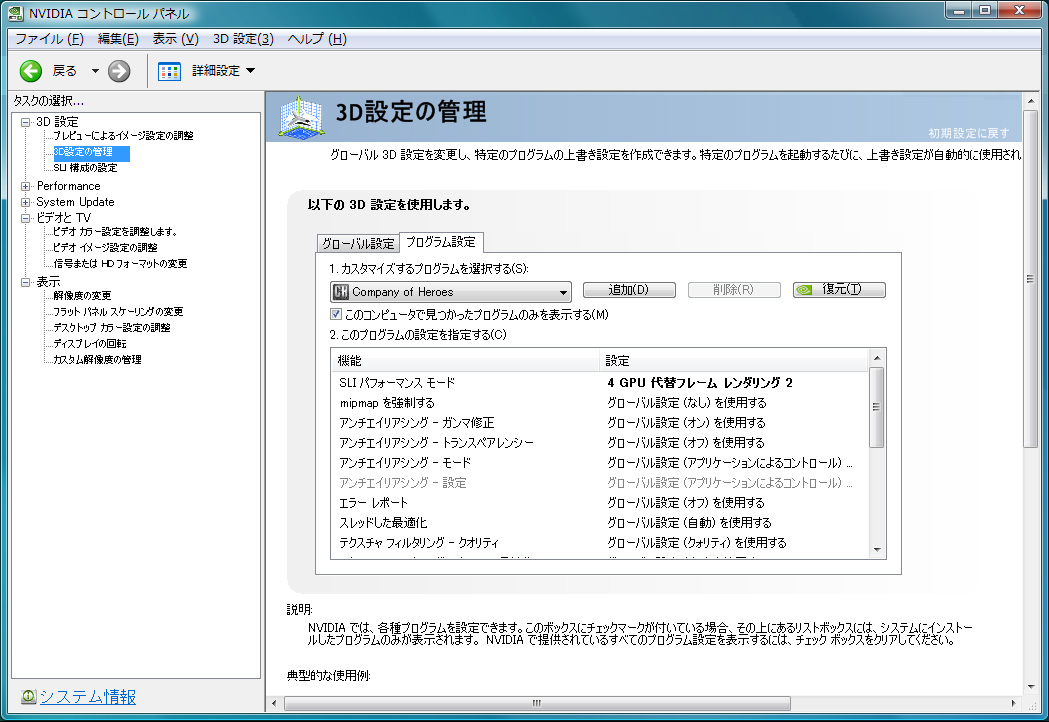Click 4 GPU 代替フレーム レンダリング 2 setting
The width and height of the screenshot is (1049, 722).
[x=700, y=383]
